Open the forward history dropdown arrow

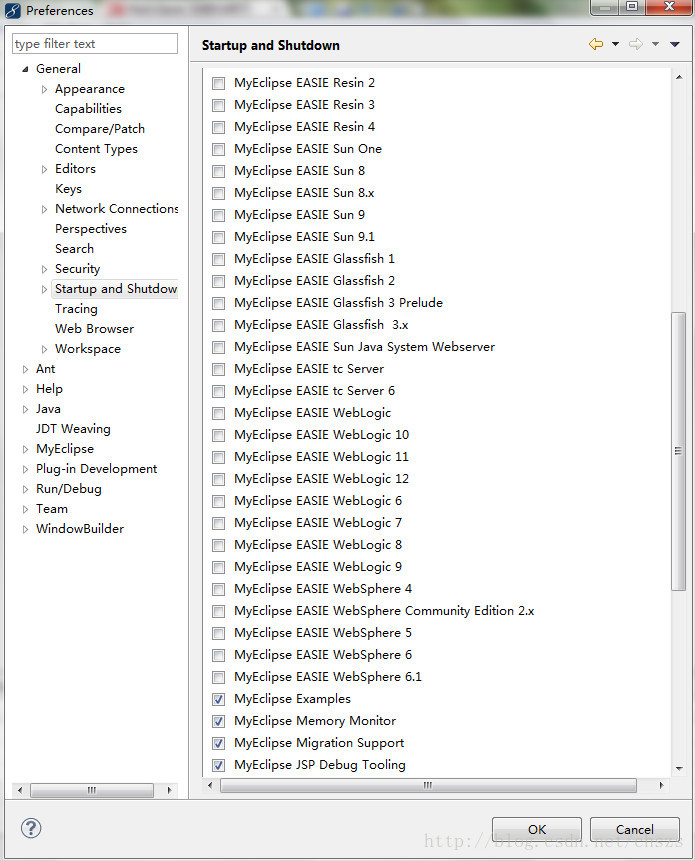[655, 44]
